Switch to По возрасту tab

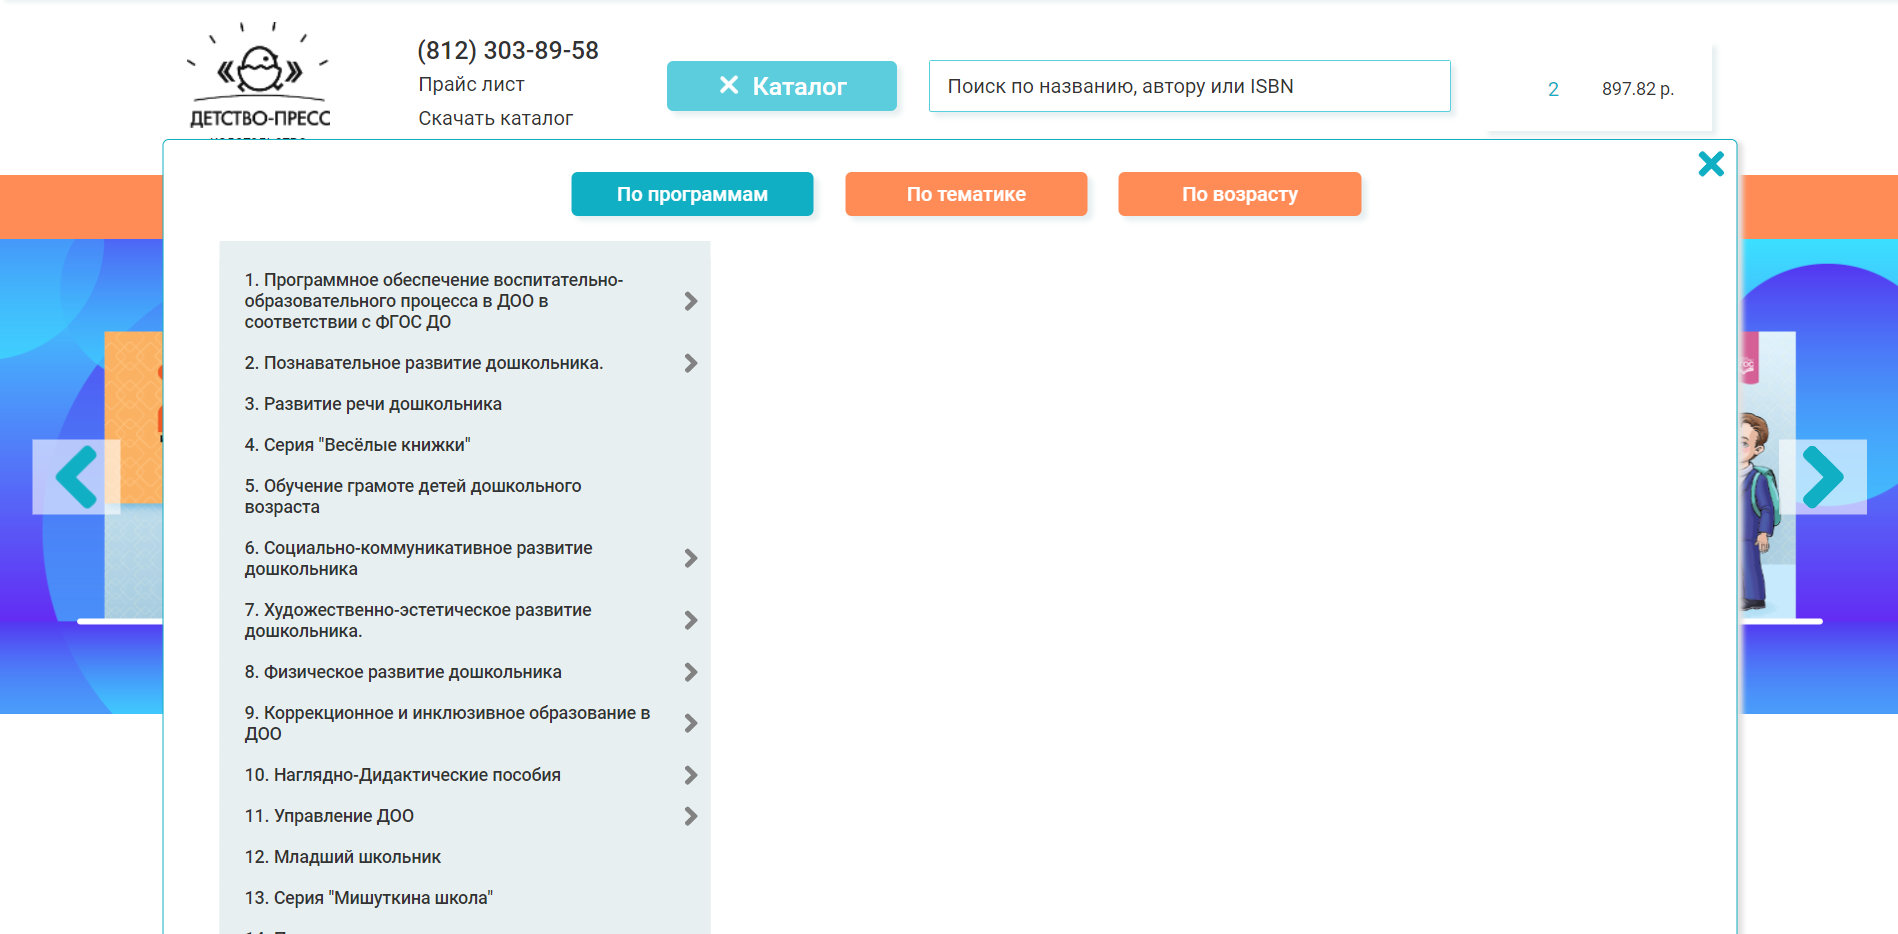click(x=1240, y=194)
